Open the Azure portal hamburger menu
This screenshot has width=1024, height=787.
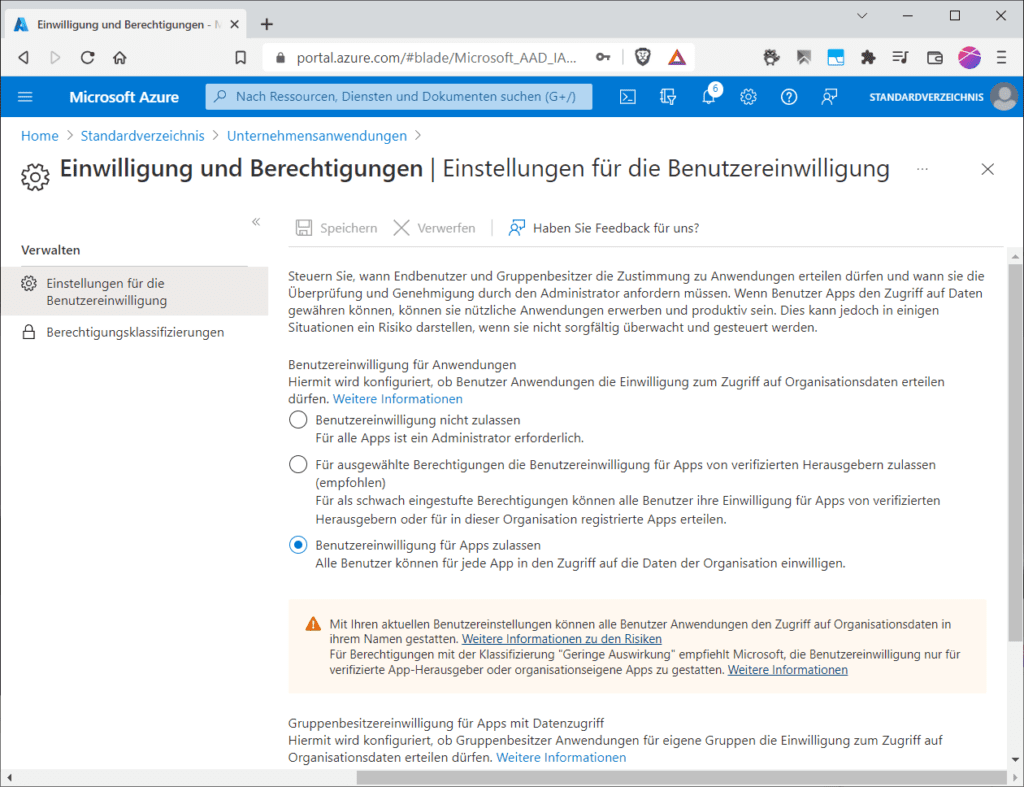(x=25, y=97)
